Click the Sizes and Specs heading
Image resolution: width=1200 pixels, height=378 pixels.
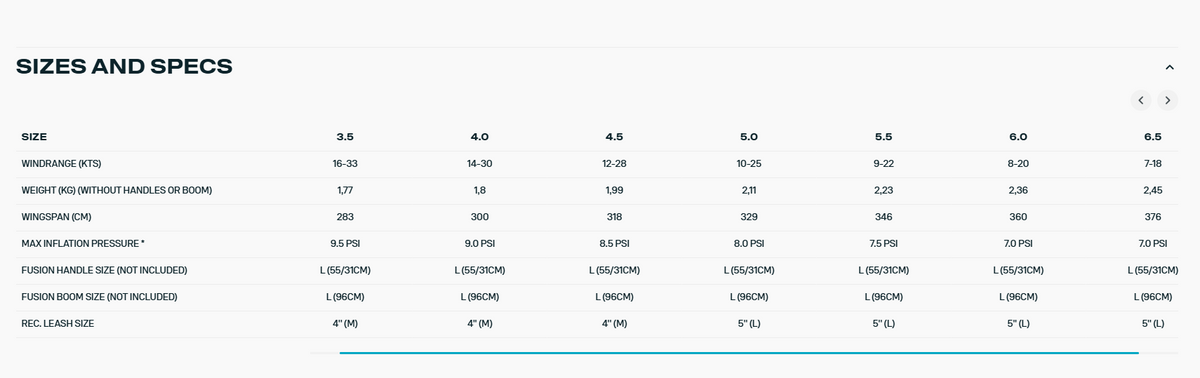[124, 67]
